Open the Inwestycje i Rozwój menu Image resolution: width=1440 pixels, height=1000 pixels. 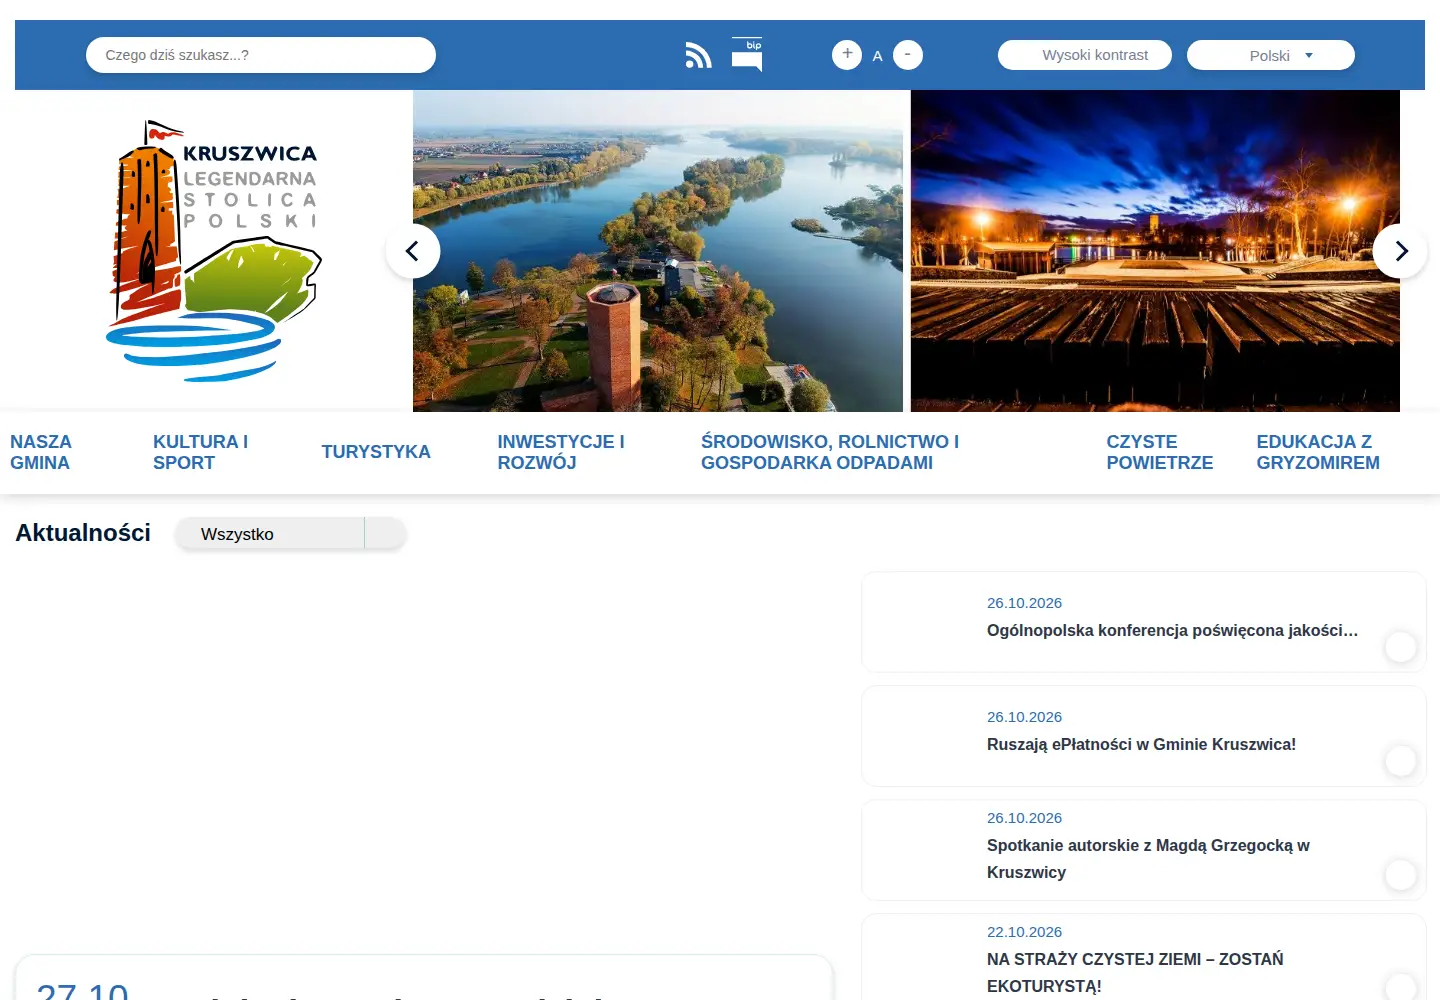561,452
